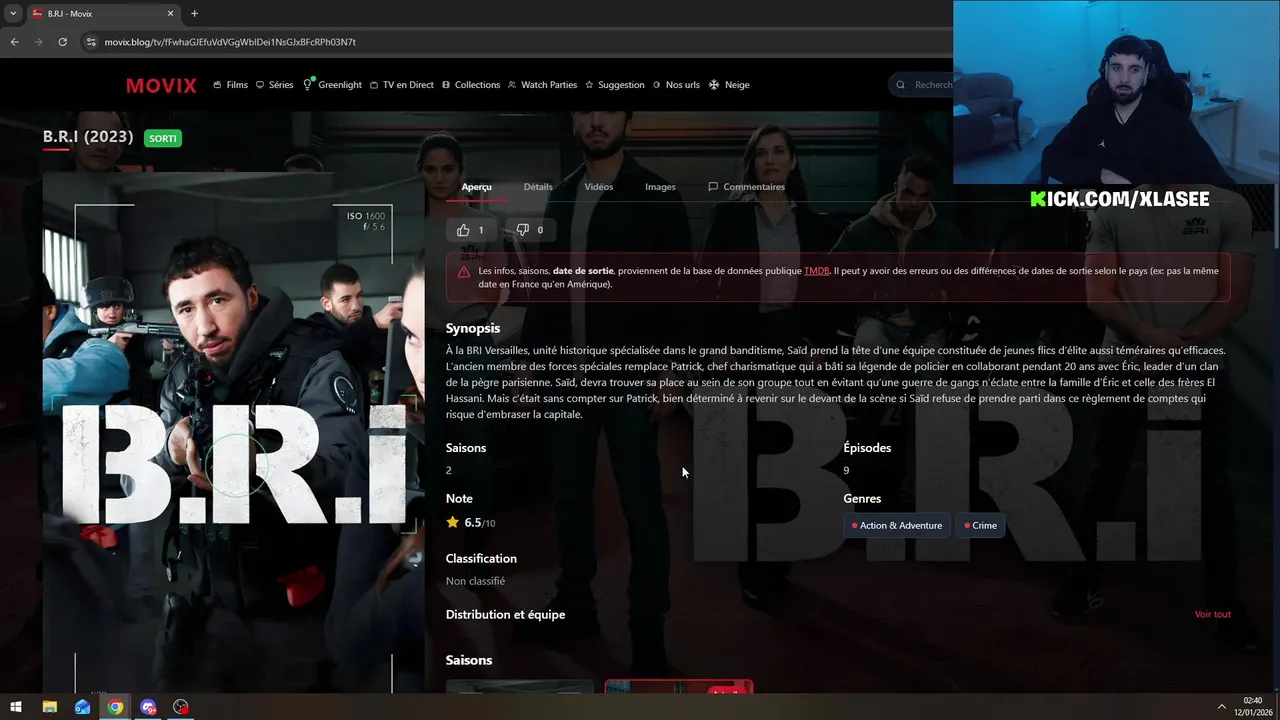Click the 6.5/10 star rating
The image size is (1280, 720).
[470, 522]
